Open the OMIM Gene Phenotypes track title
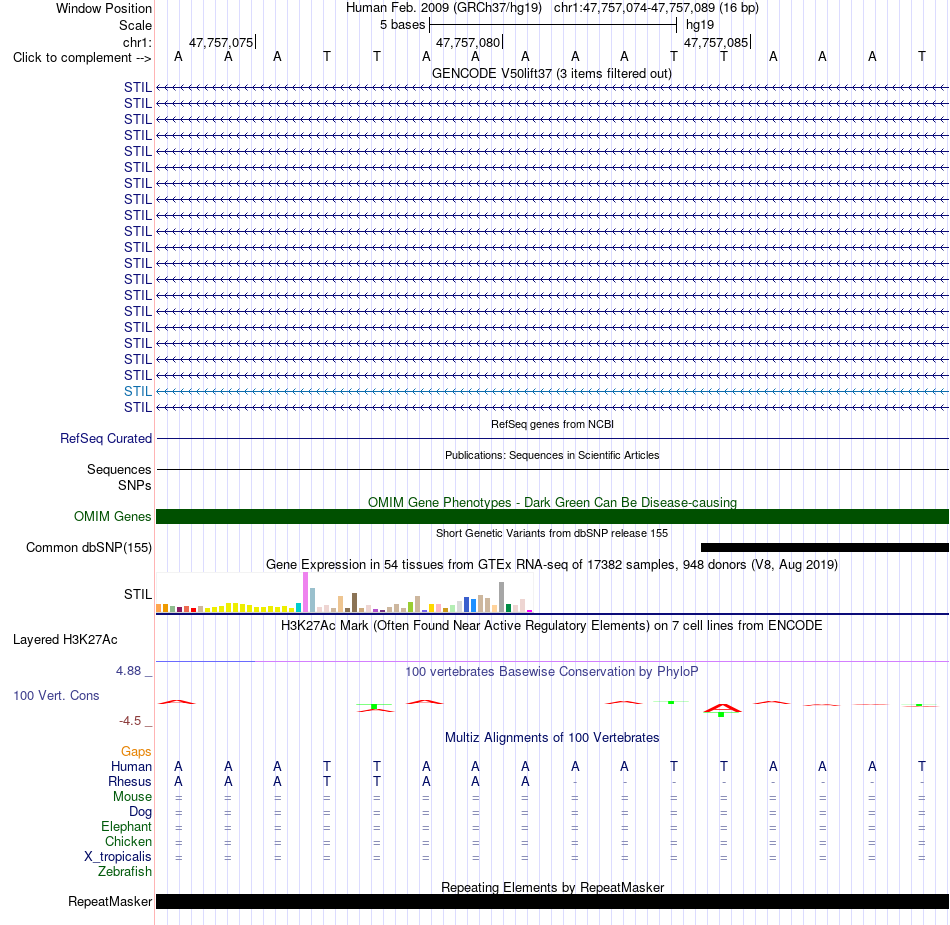This screenshot has width=950, height=925. pos(552,502)
